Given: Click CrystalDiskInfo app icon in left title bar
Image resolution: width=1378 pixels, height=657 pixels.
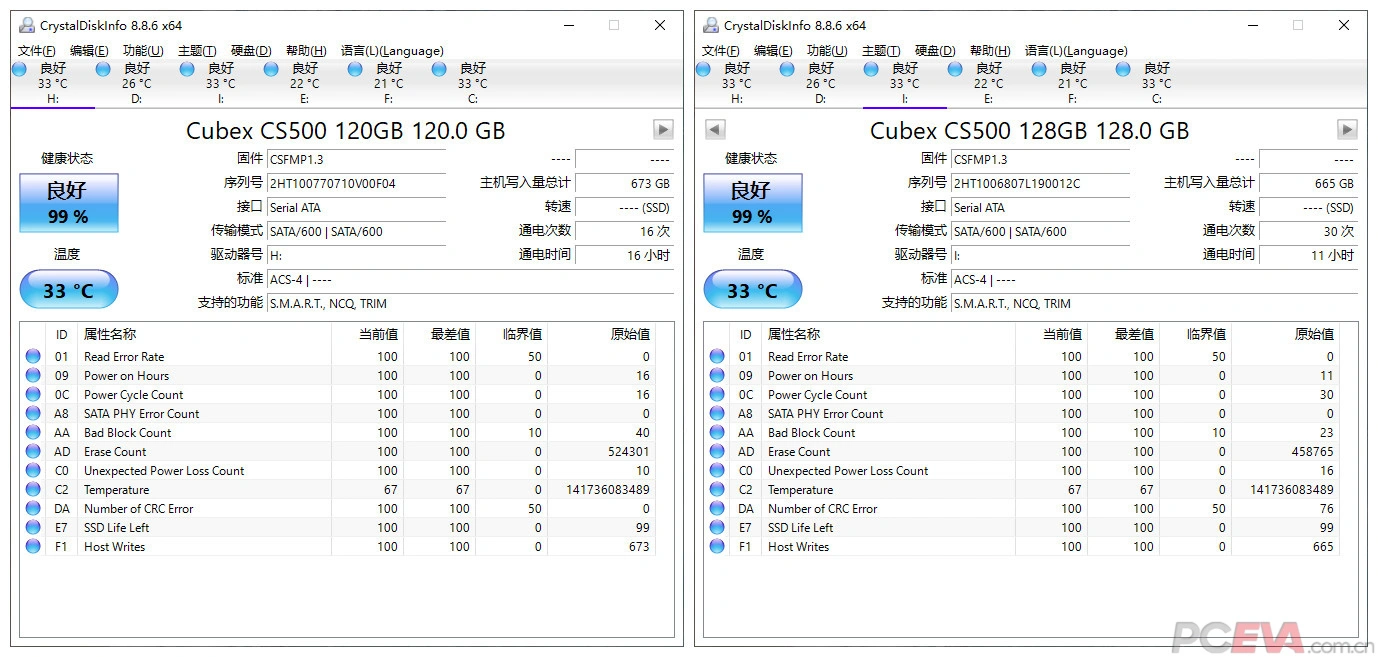Looking at the screenshot, I should click(x=27, y=25).
